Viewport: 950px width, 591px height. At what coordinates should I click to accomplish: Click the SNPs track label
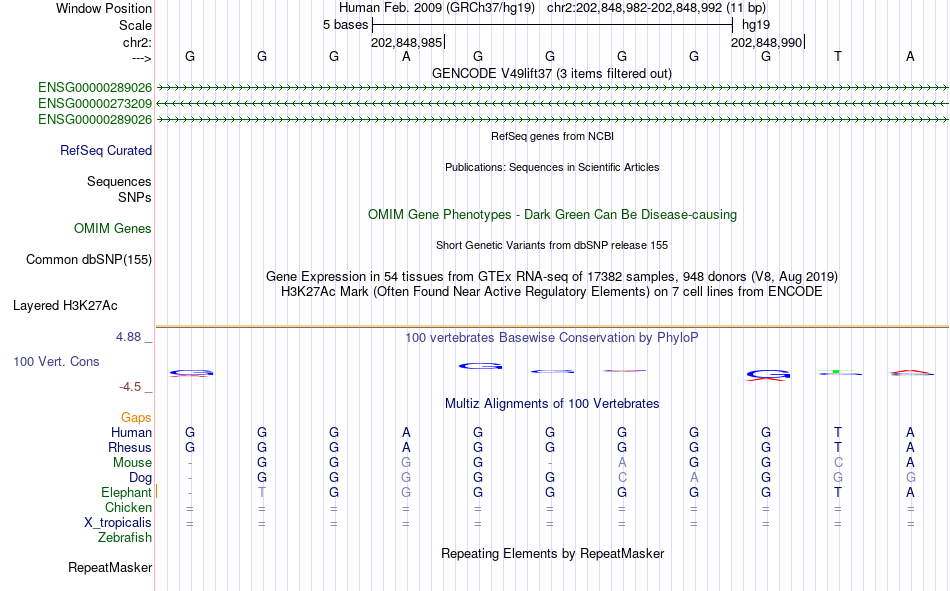tap(135, 198)
